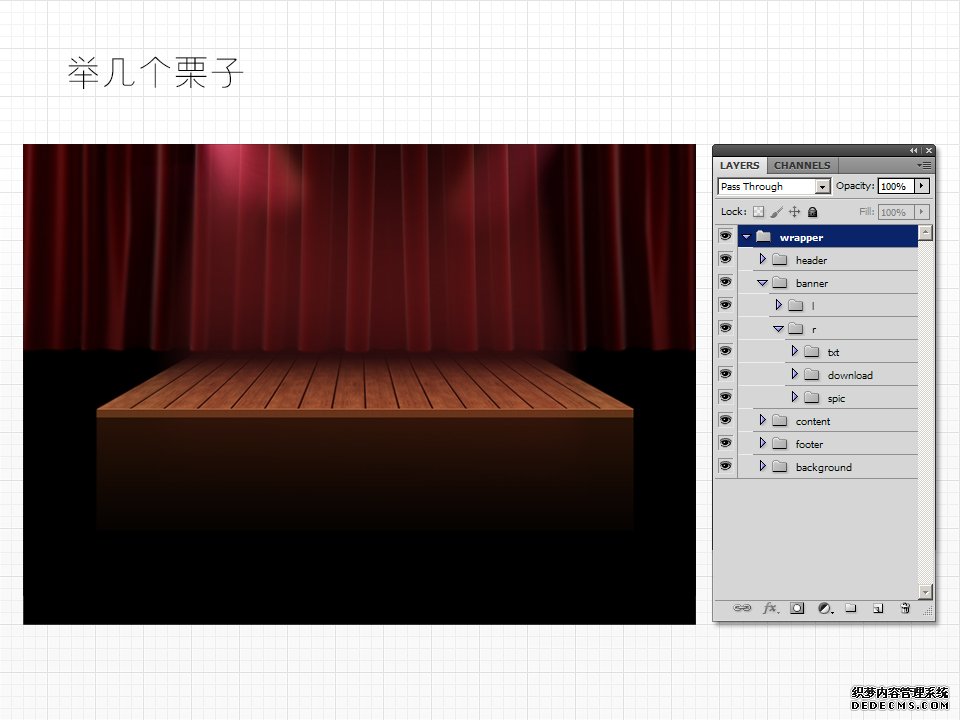The height and width of the screenshot is (720, 960).
Task: Hide the wrapper group
Action: tap(726, 236)
